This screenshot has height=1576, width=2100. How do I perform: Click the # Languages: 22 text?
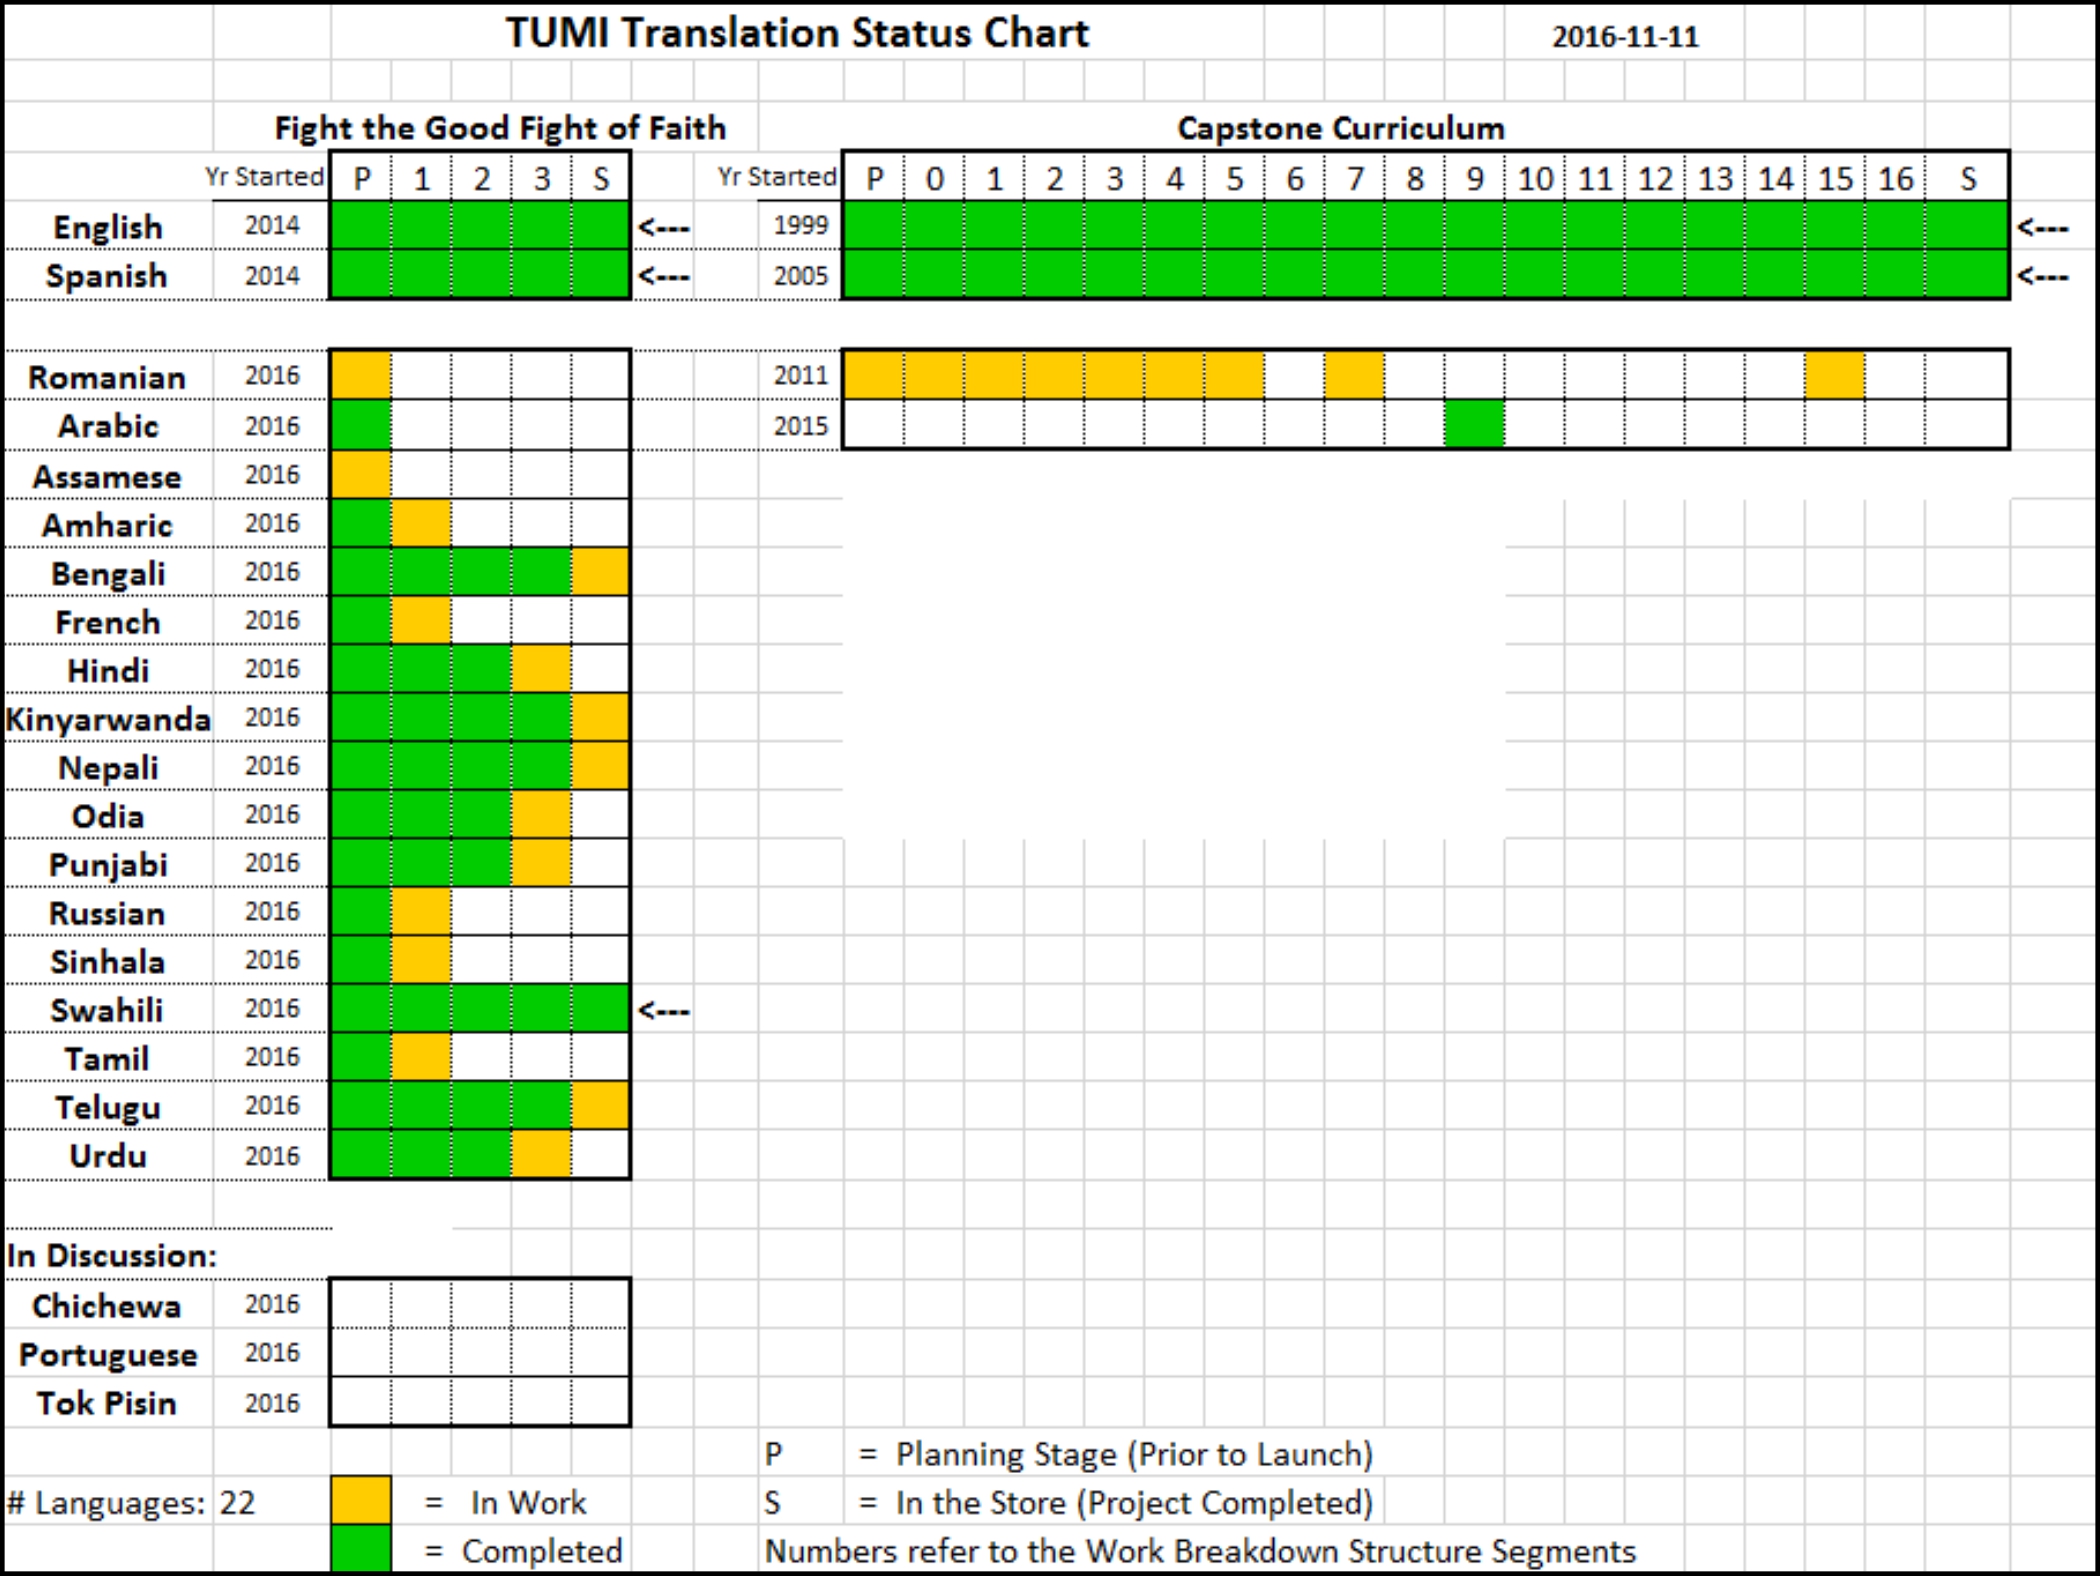pos(105,1500)
